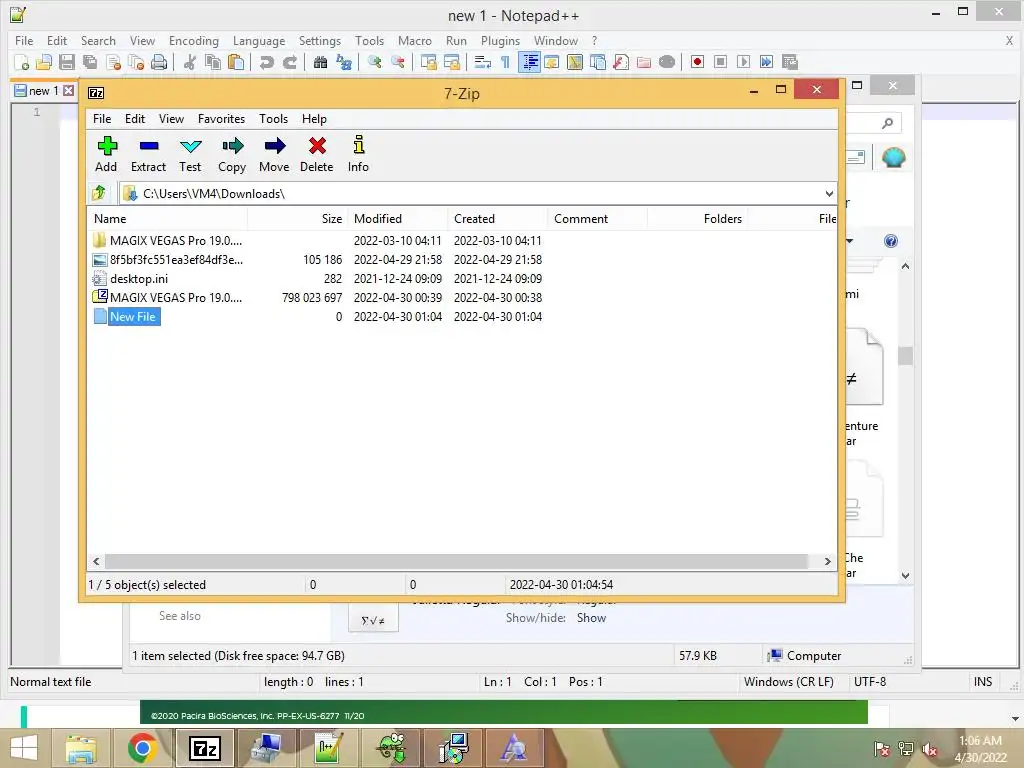This screenshot has width=1024, height=768.
Task: Click the left arrow of 7-Zip horizontal scrollbar
Action: 96,561
